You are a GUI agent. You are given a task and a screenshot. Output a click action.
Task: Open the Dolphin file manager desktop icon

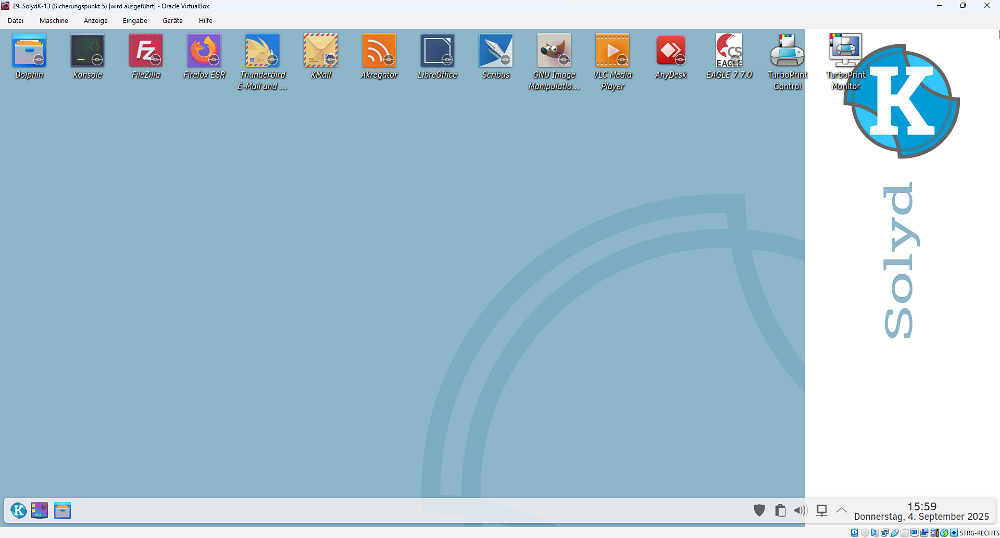tap(29, 51)
